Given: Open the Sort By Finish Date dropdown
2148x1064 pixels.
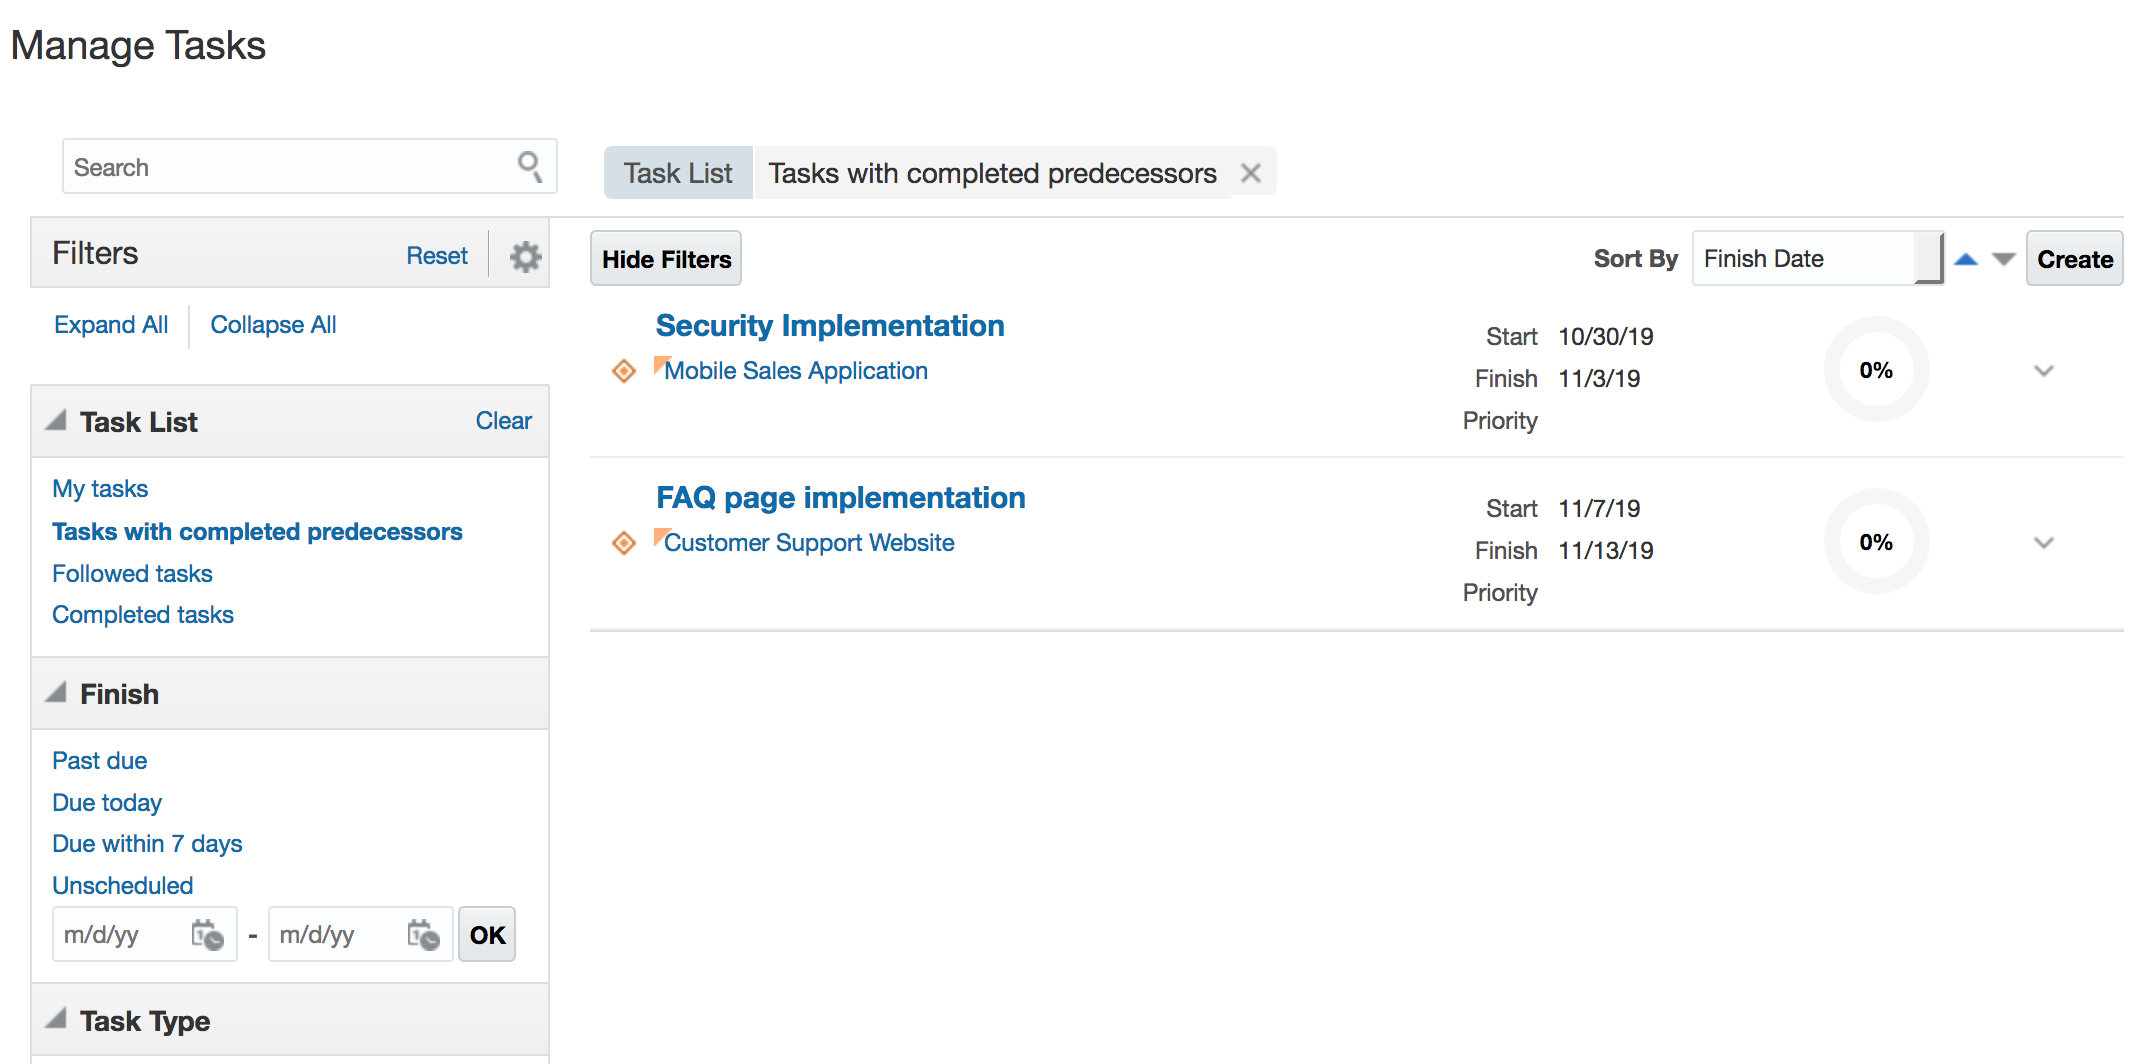Looking at the screenshot, I should coord(1817,259).
